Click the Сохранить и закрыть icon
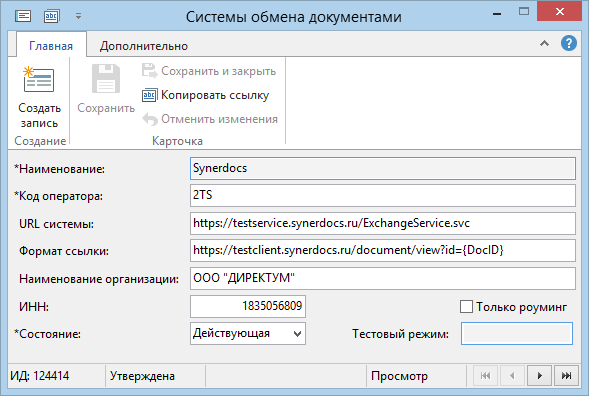Screen dimensions: 589x396 (x=150, y=71)
